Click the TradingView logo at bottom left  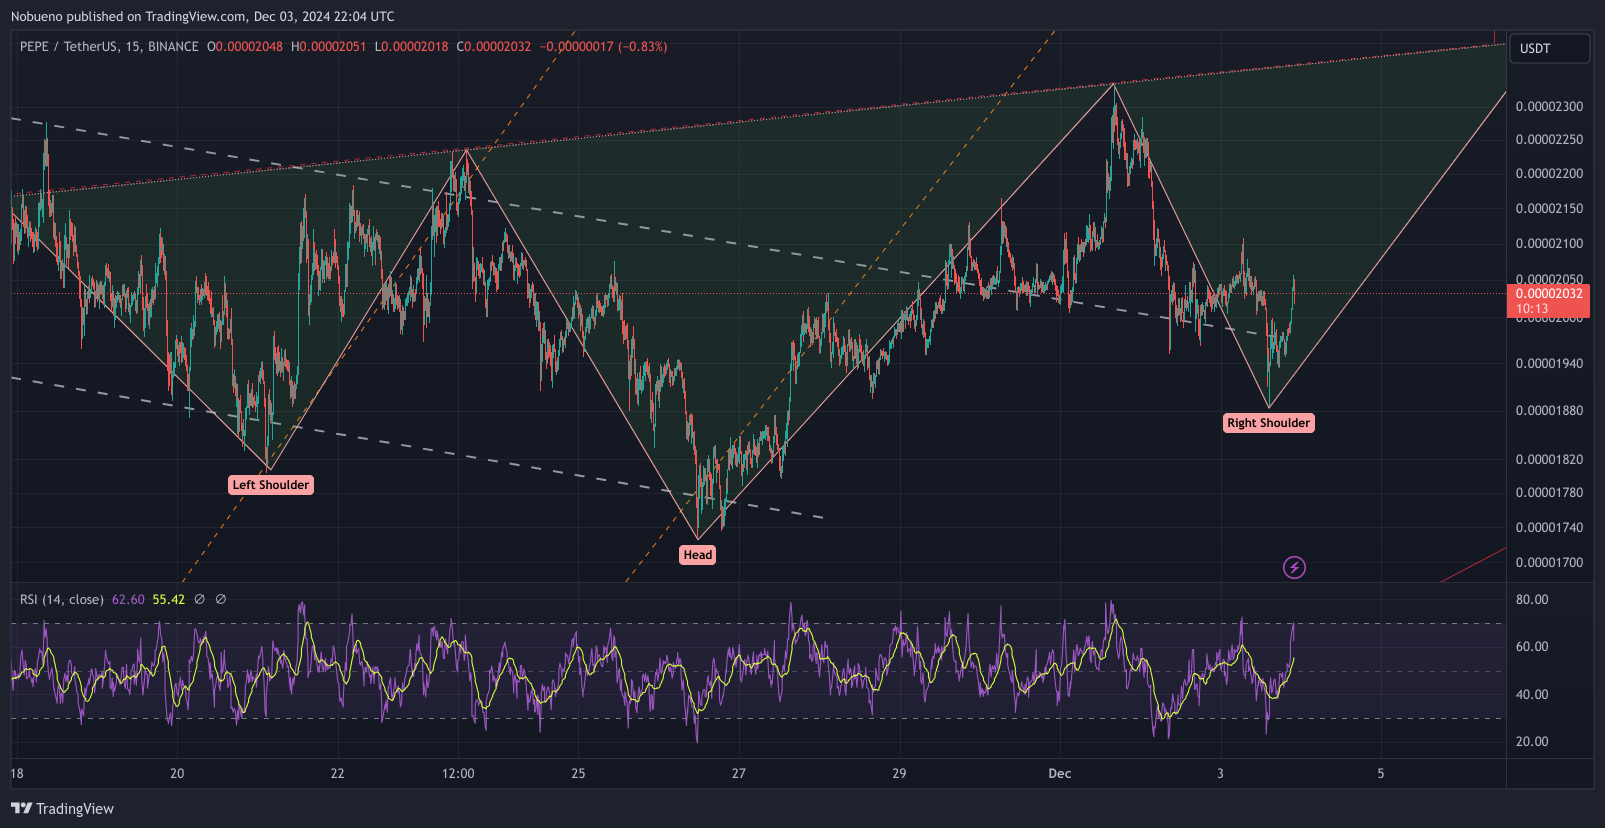[x=62, y=808]
